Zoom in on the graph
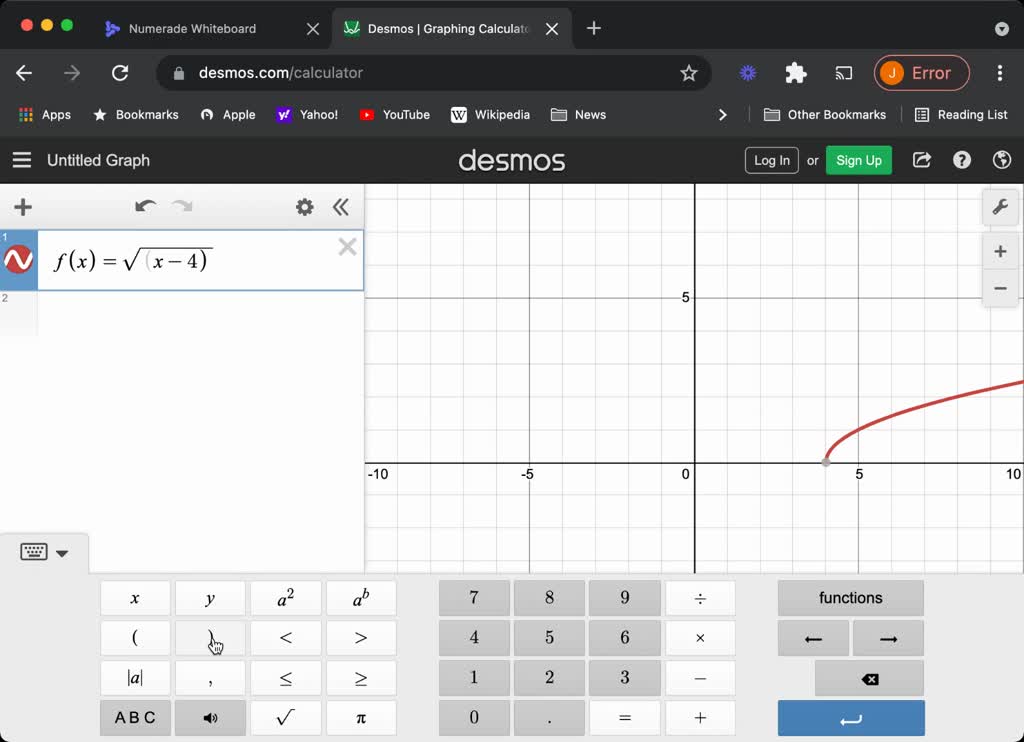 tap(1000, 251)
